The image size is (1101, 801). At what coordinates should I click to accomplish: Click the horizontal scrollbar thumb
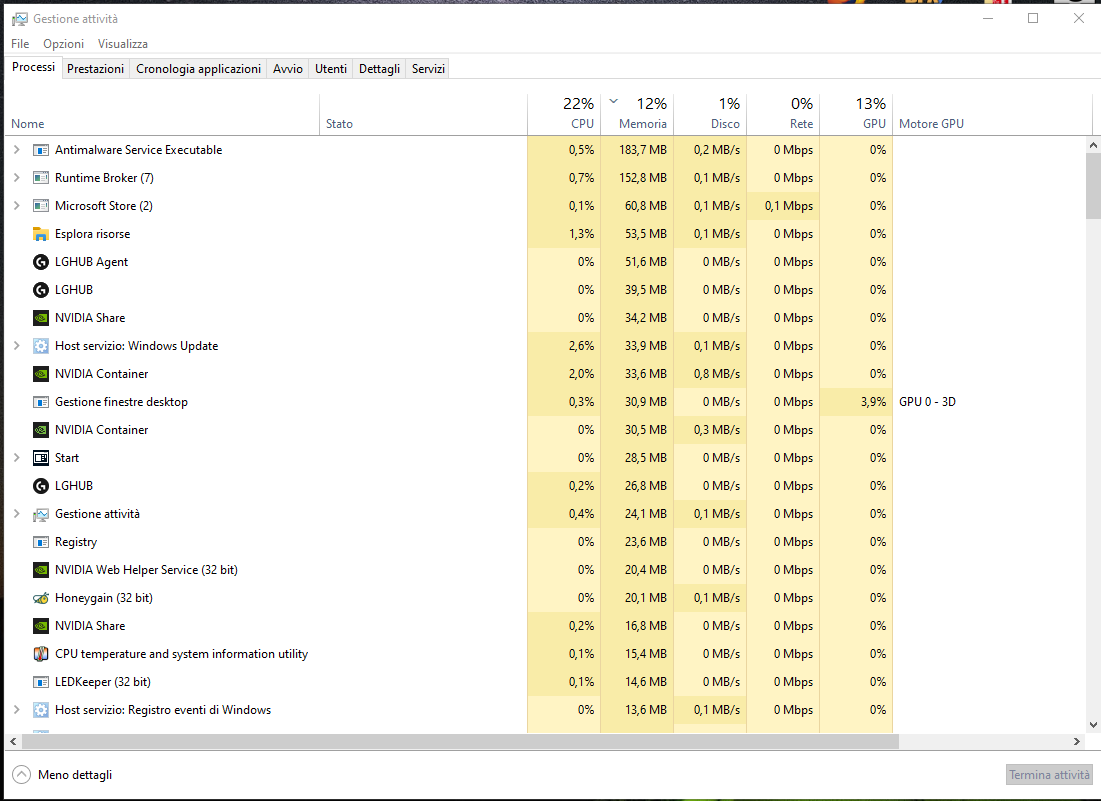coord(460,741)
